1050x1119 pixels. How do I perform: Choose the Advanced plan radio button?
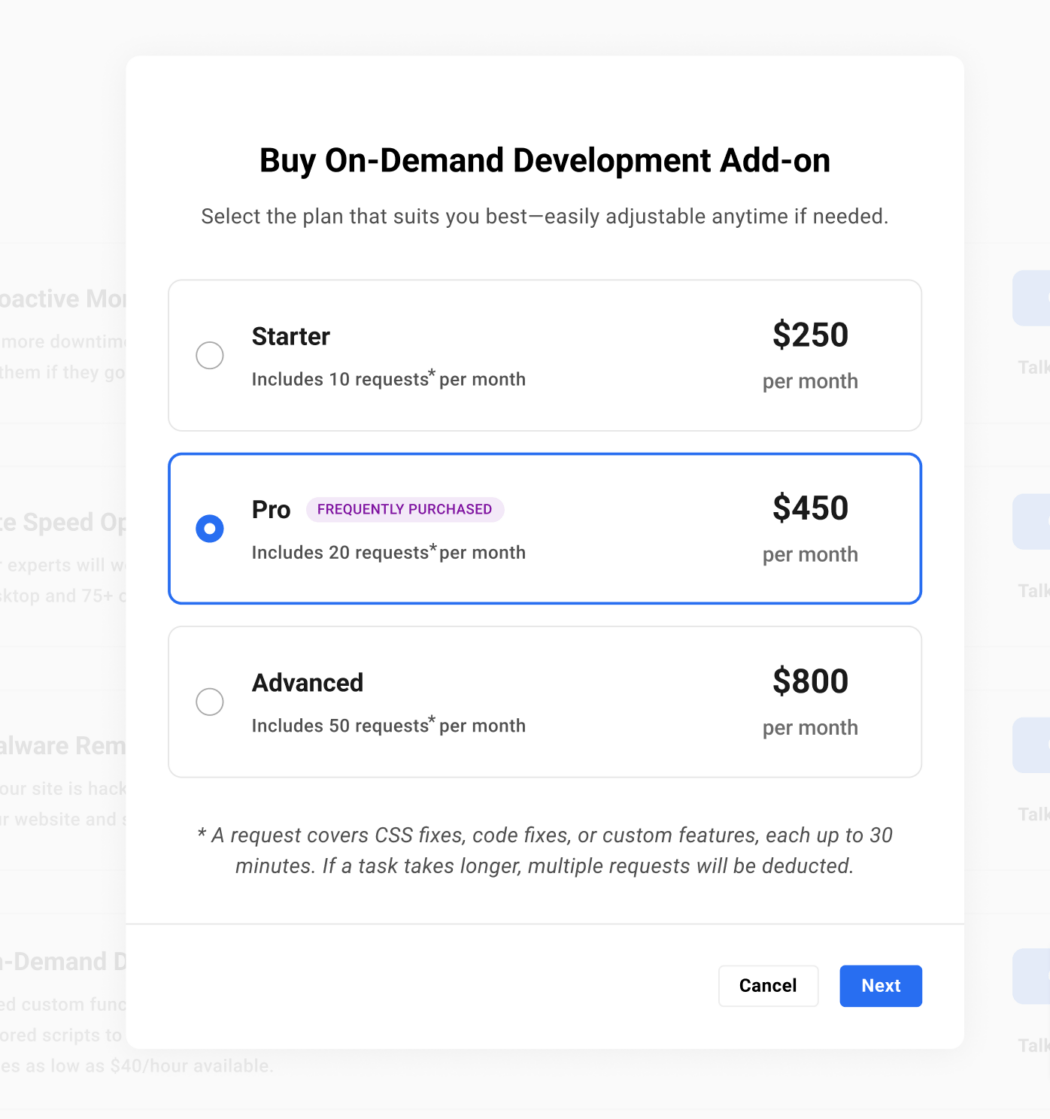[210, 702]
